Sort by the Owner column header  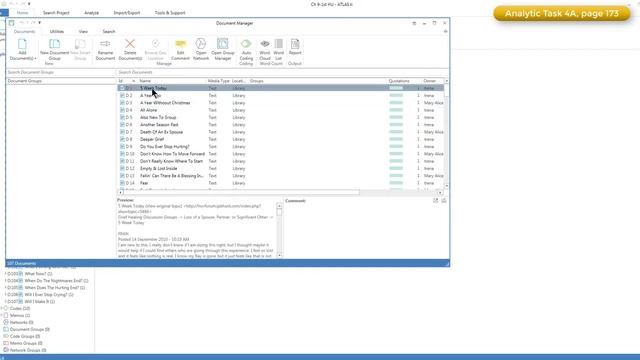[429, 81]
